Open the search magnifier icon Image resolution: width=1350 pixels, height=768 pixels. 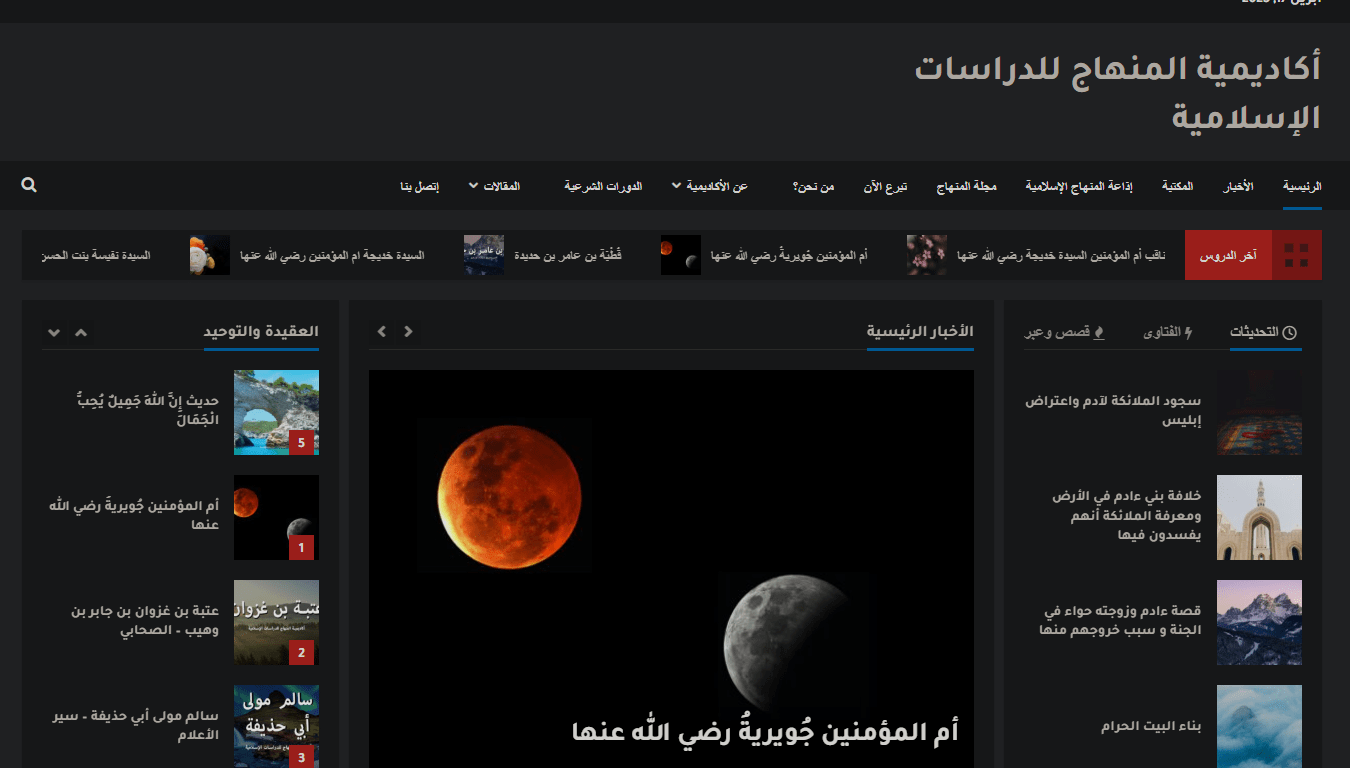pyautogui.click(x=29, y=185)
